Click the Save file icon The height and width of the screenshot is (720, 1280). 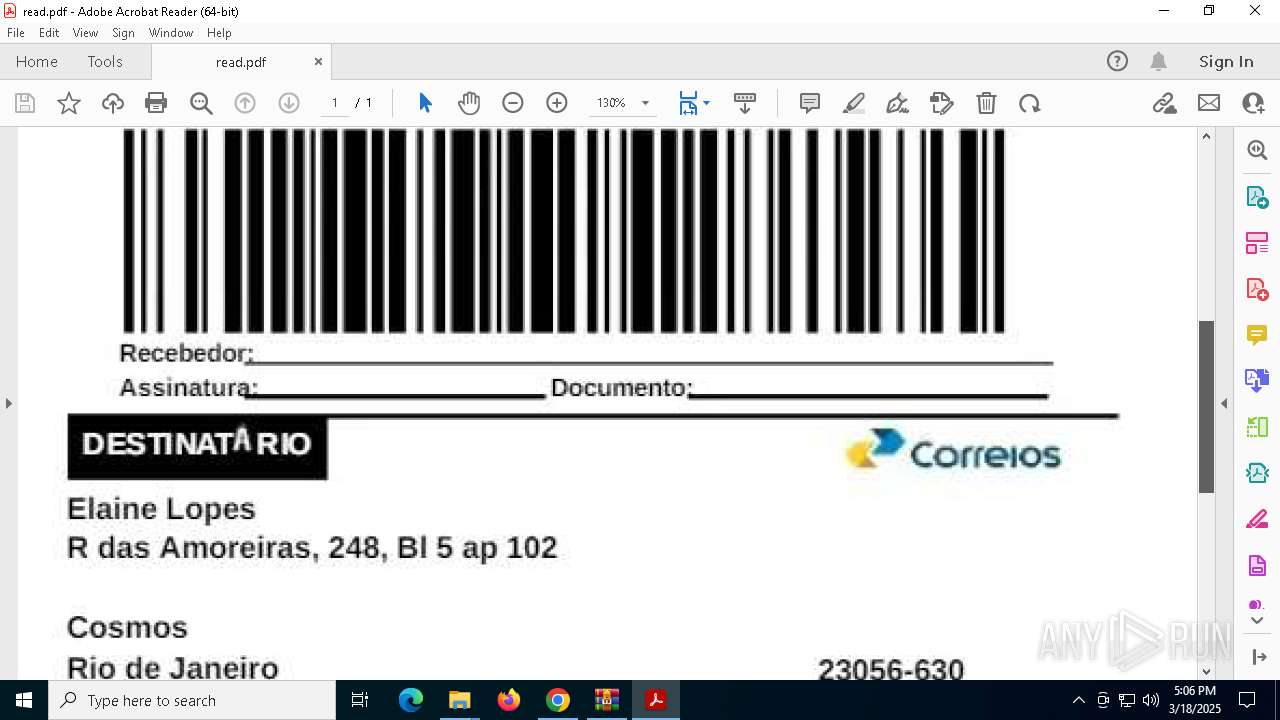click(x=25, y=103)
